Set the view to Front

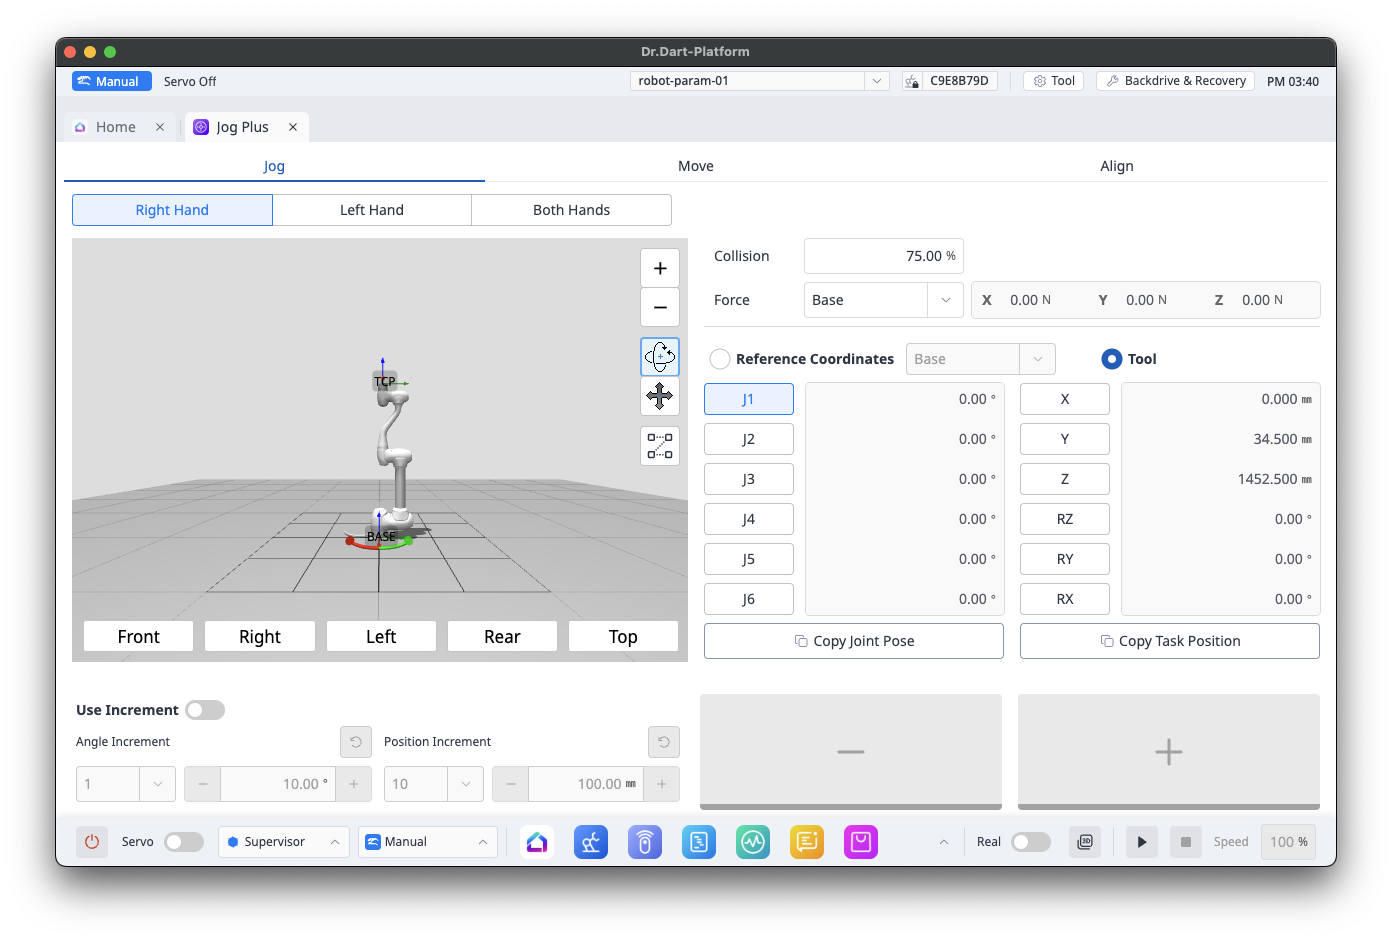(x=138, y=636)
